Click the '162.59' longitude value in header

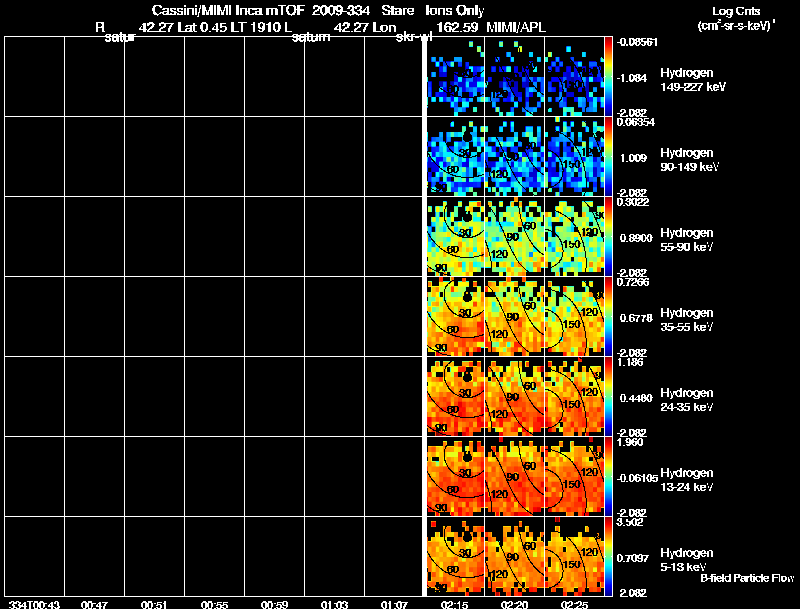[457, 27]
